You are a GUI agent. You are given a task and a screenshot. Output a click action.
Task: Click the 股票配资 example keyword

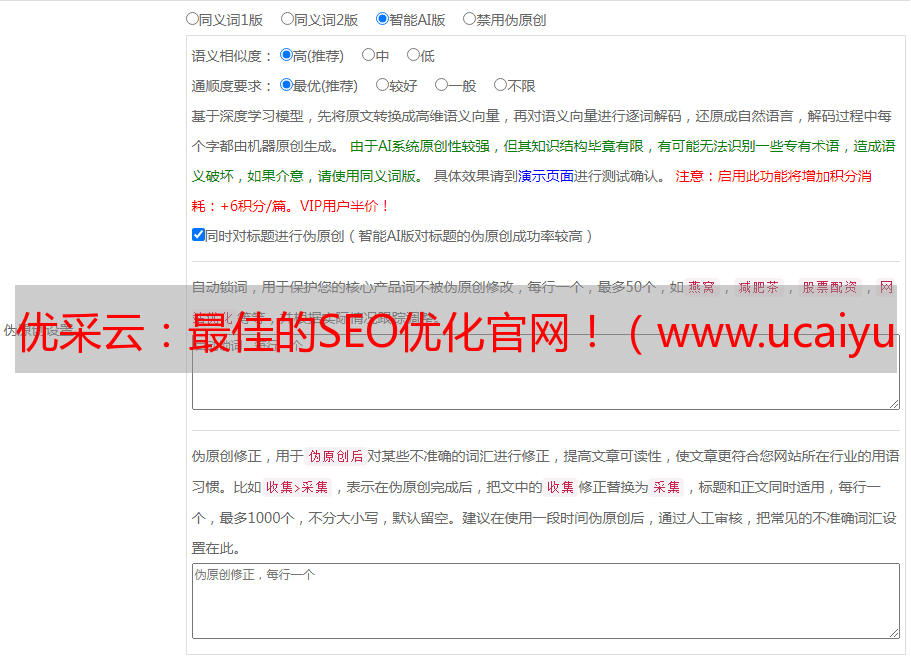click(830, 287)
